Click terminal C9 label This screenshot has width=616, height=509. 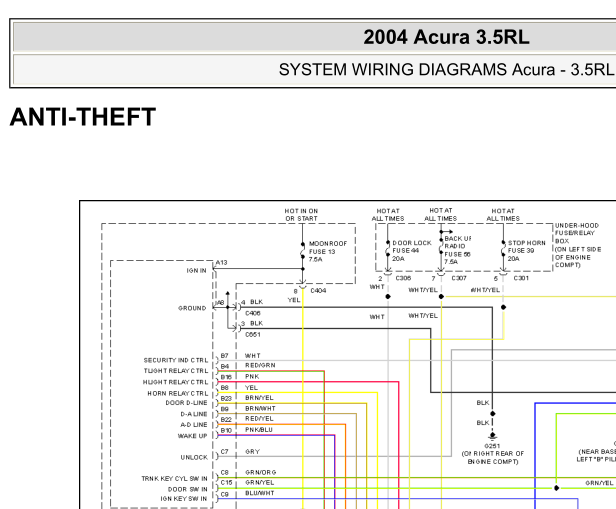(224, 494)
